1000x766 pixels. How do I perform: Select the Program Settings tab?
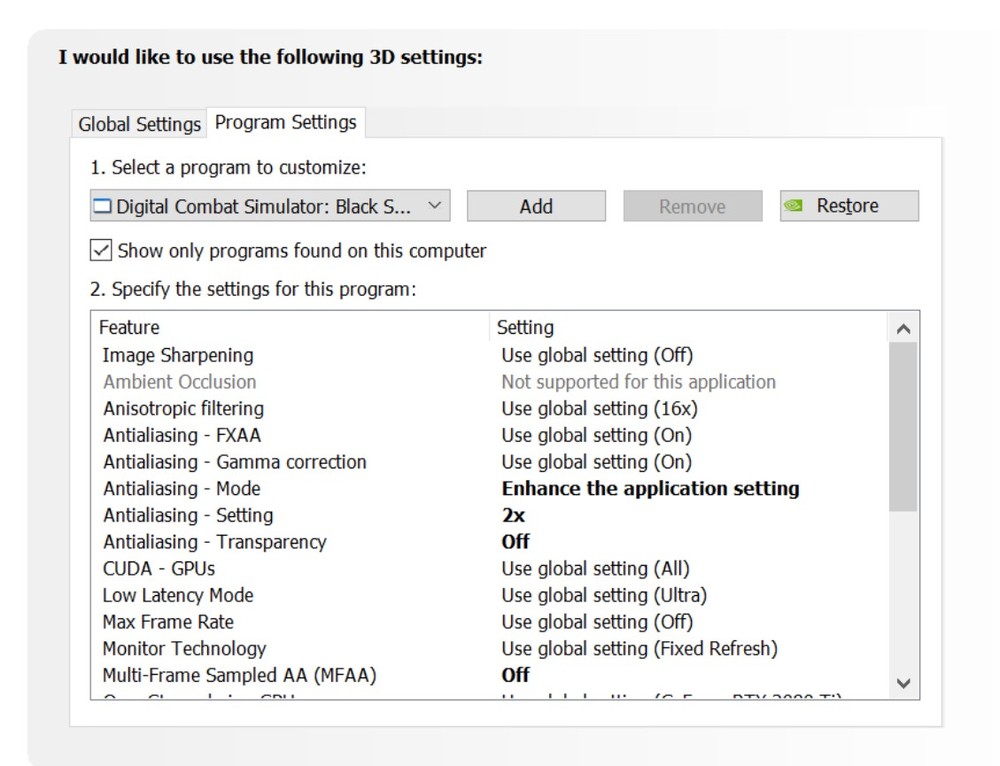pos(286,122)
